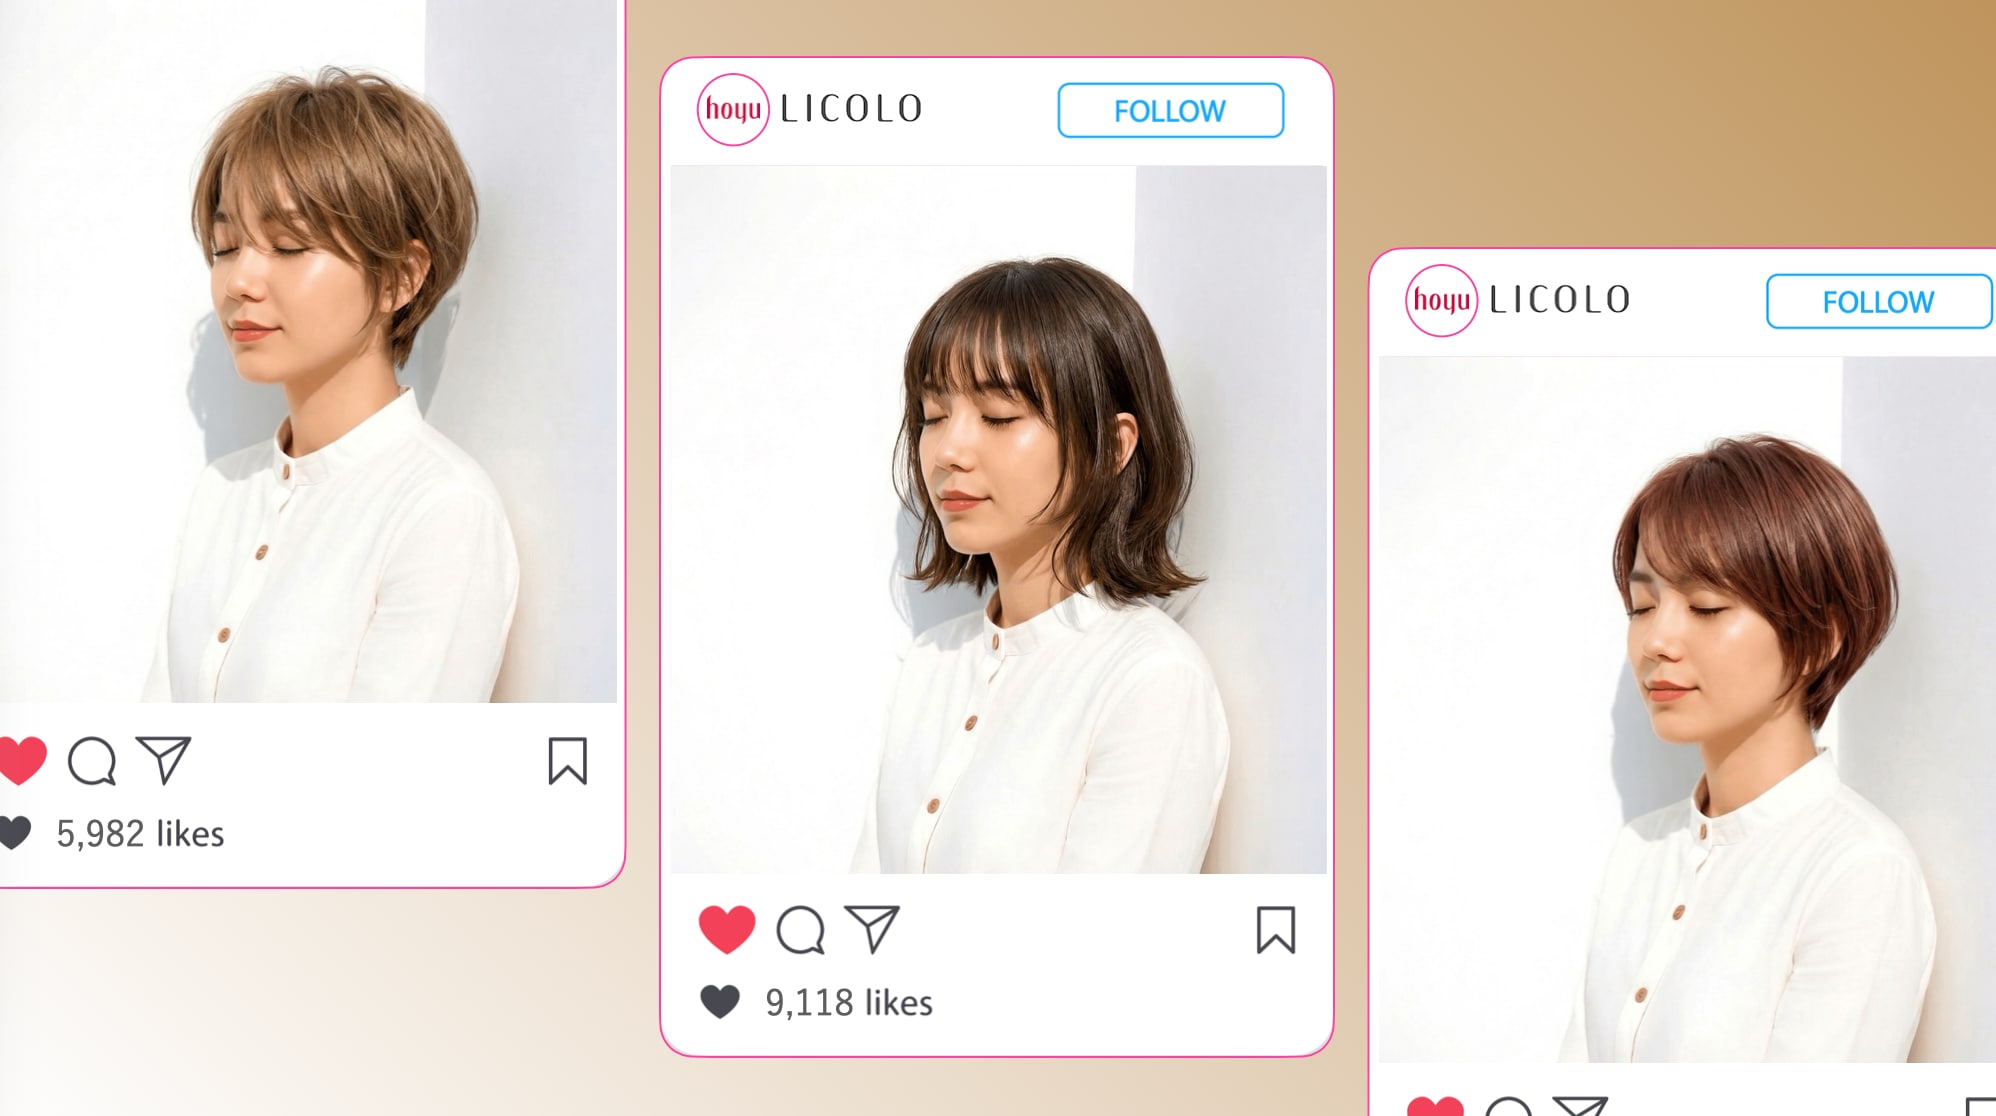Click the hoyu logo avatar on middle post

point(733,109)
